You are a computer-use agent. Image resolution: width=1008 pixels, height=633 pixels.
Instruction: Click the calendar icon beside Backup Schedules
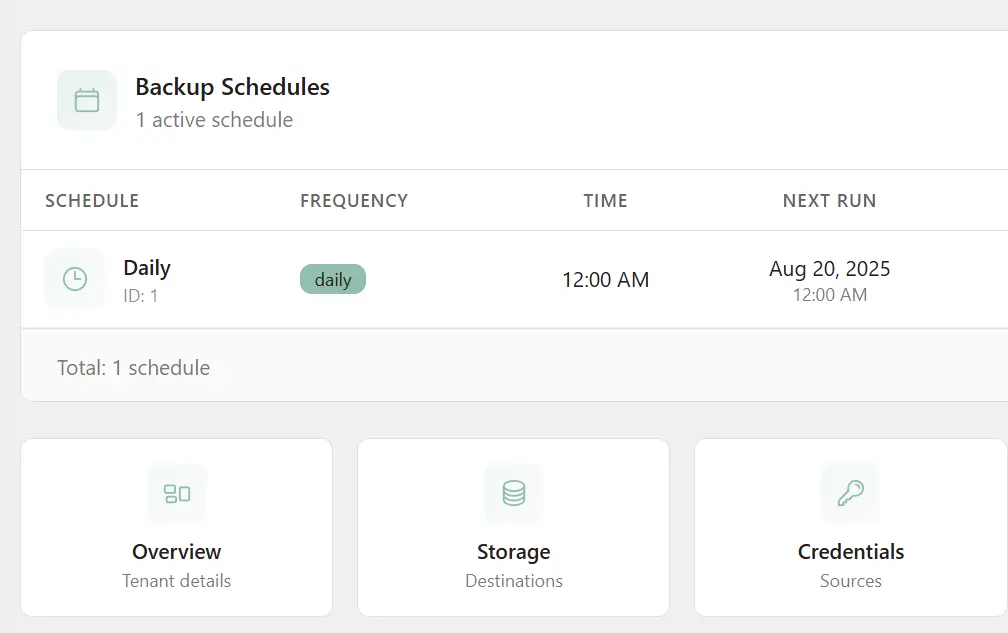coord(87,100)
